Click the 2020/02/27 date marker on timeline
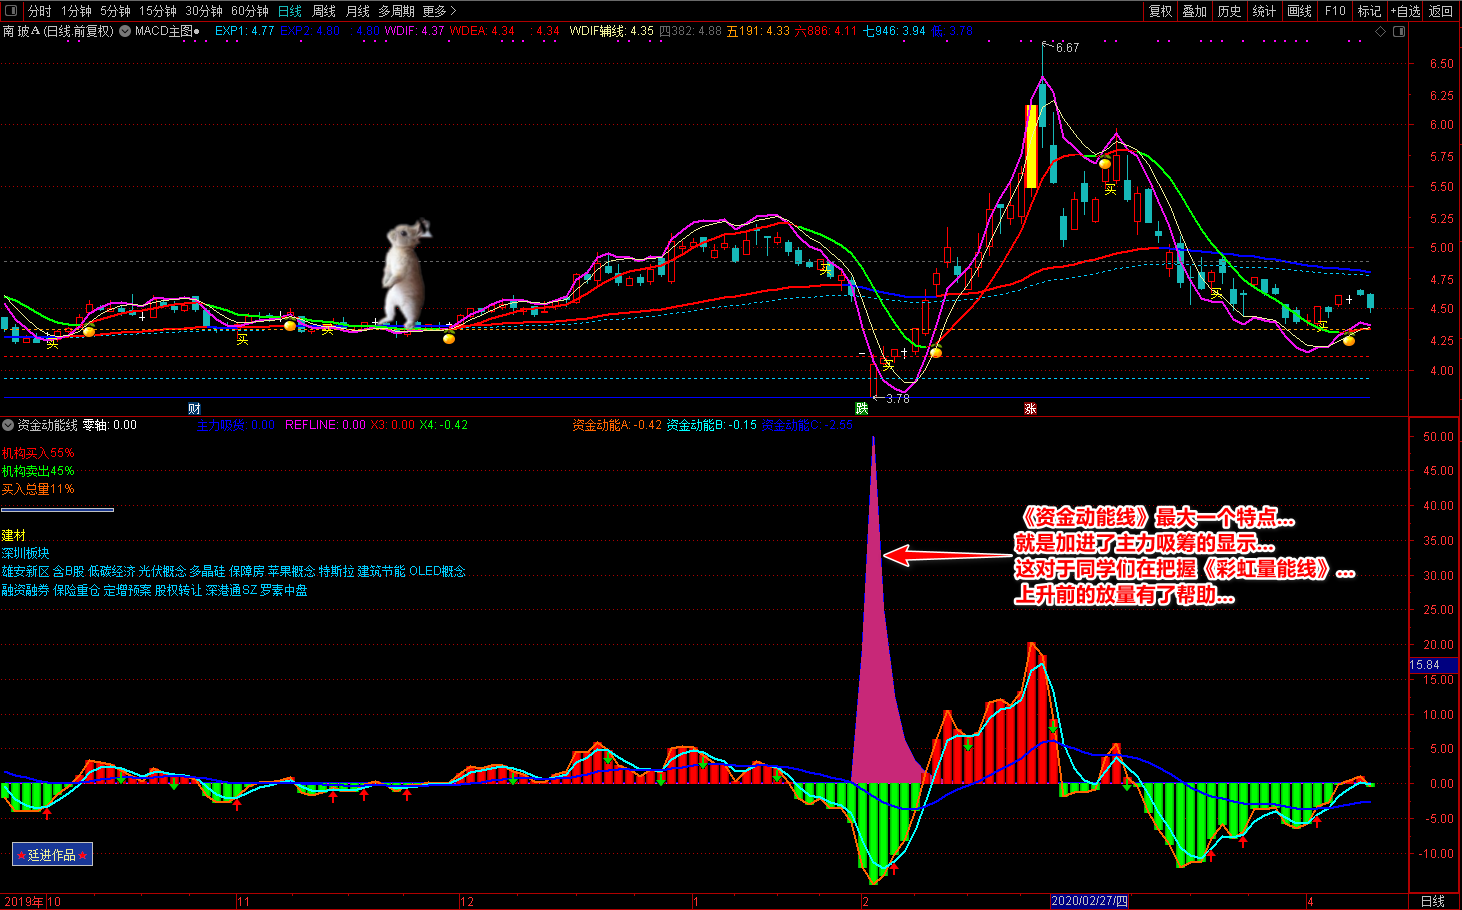1462x910 pixels. (1088, 902)
